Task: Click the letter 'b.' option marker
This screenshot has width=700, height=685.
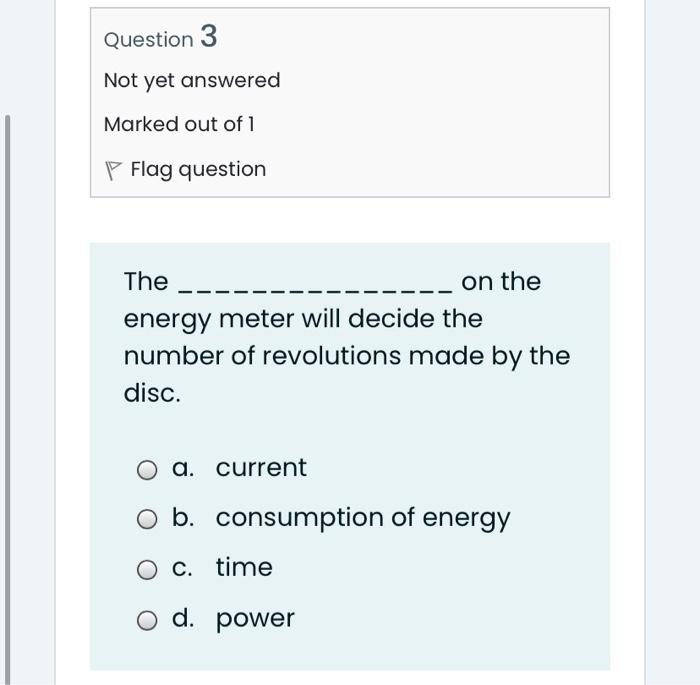Action: tap(183, 518)
